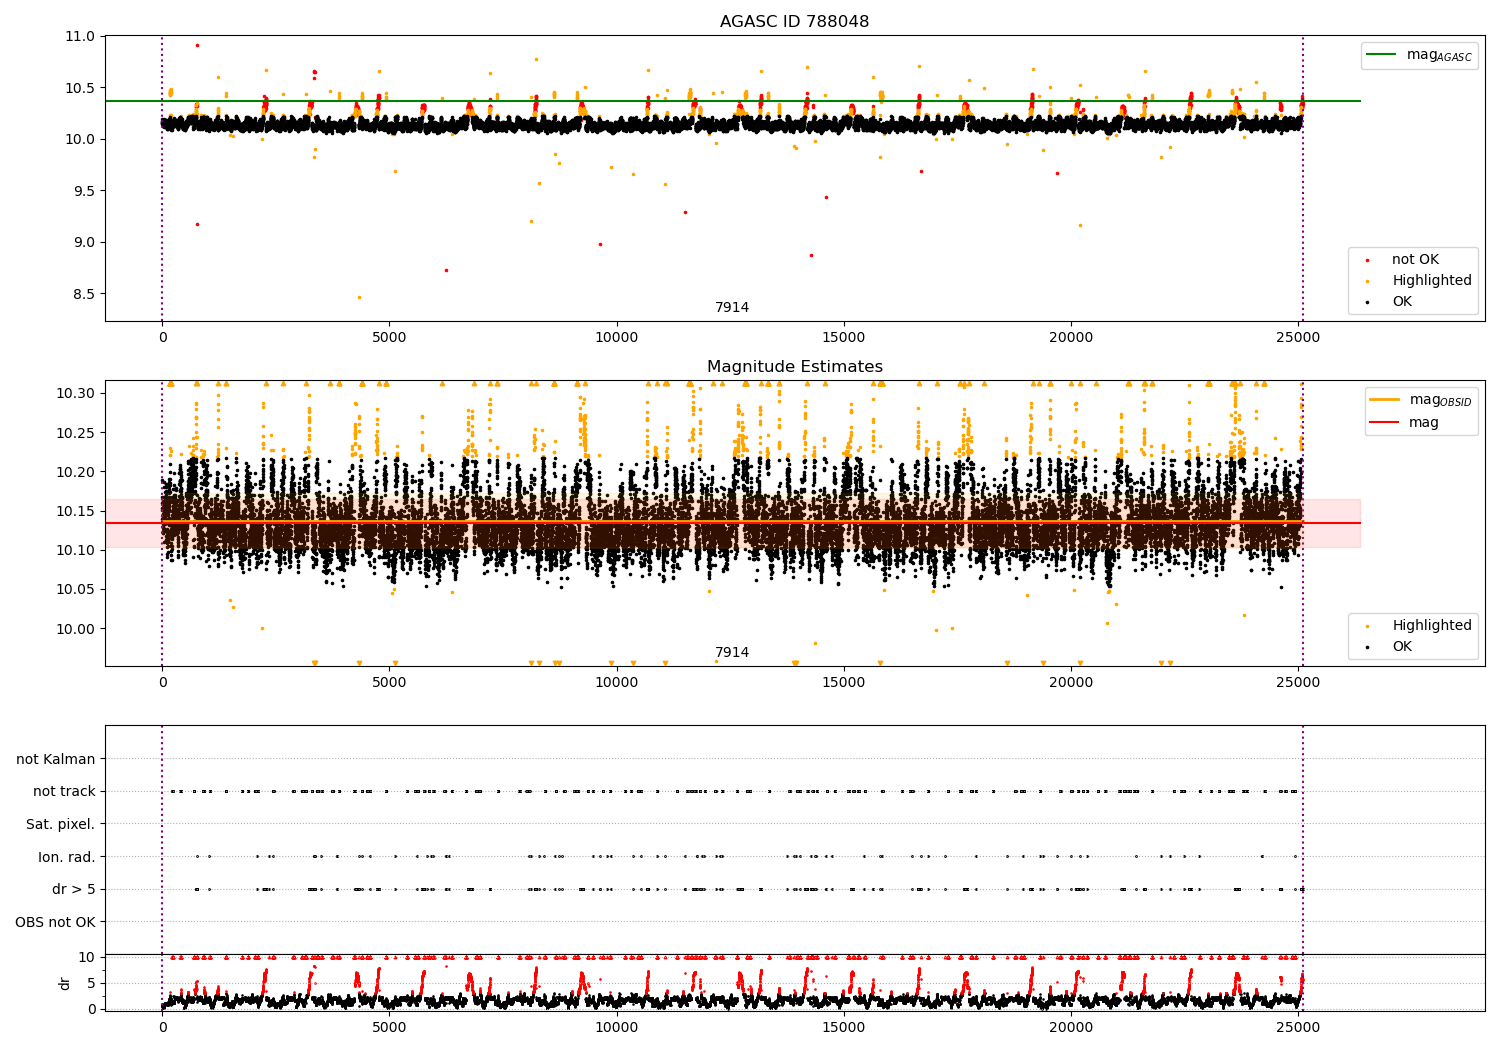1500x1050 pixels.
Task: Click 'Highlighted' legend entry in Magnitude Estimates plot
Action: (1431, 626)
